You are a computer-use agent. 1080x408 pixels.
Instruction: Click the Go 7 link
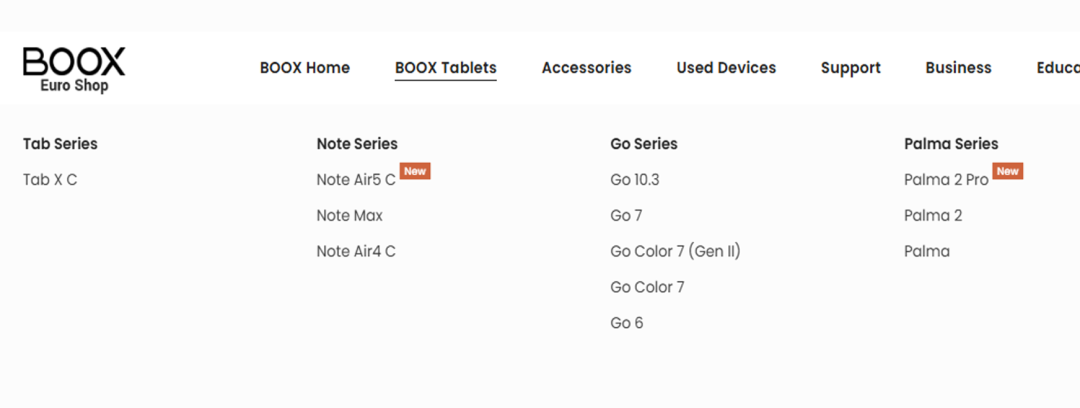[626, 216]
